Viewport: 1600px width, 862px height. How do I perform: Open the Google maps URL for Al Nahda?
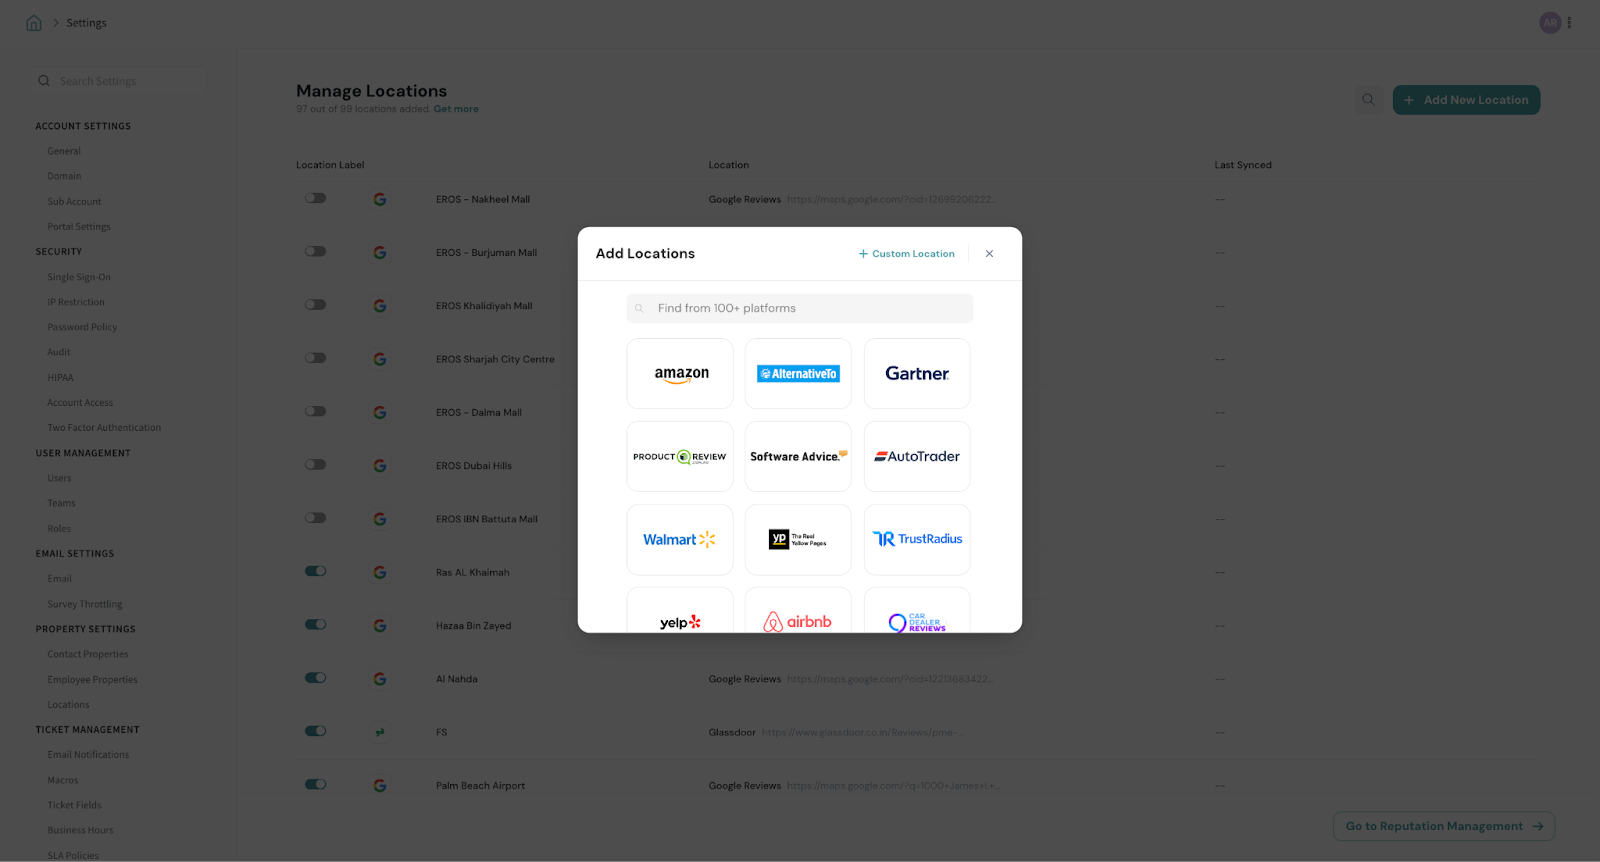pos(890,679)
